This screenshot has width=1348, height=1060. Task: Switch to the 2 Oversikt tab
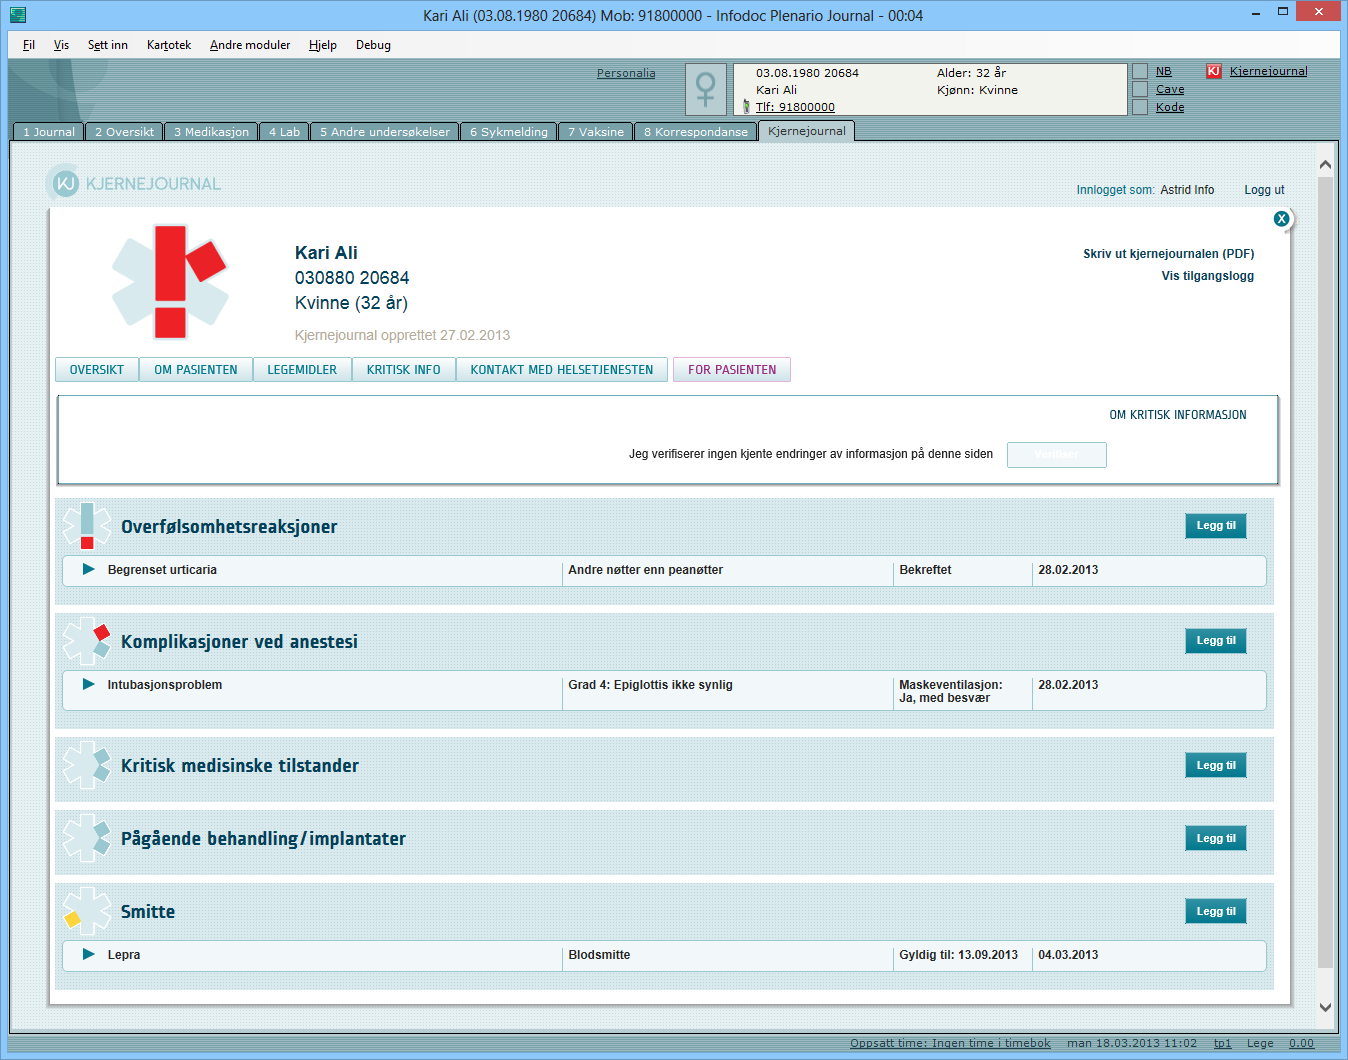pyautogui.click(x=124, y=132)
